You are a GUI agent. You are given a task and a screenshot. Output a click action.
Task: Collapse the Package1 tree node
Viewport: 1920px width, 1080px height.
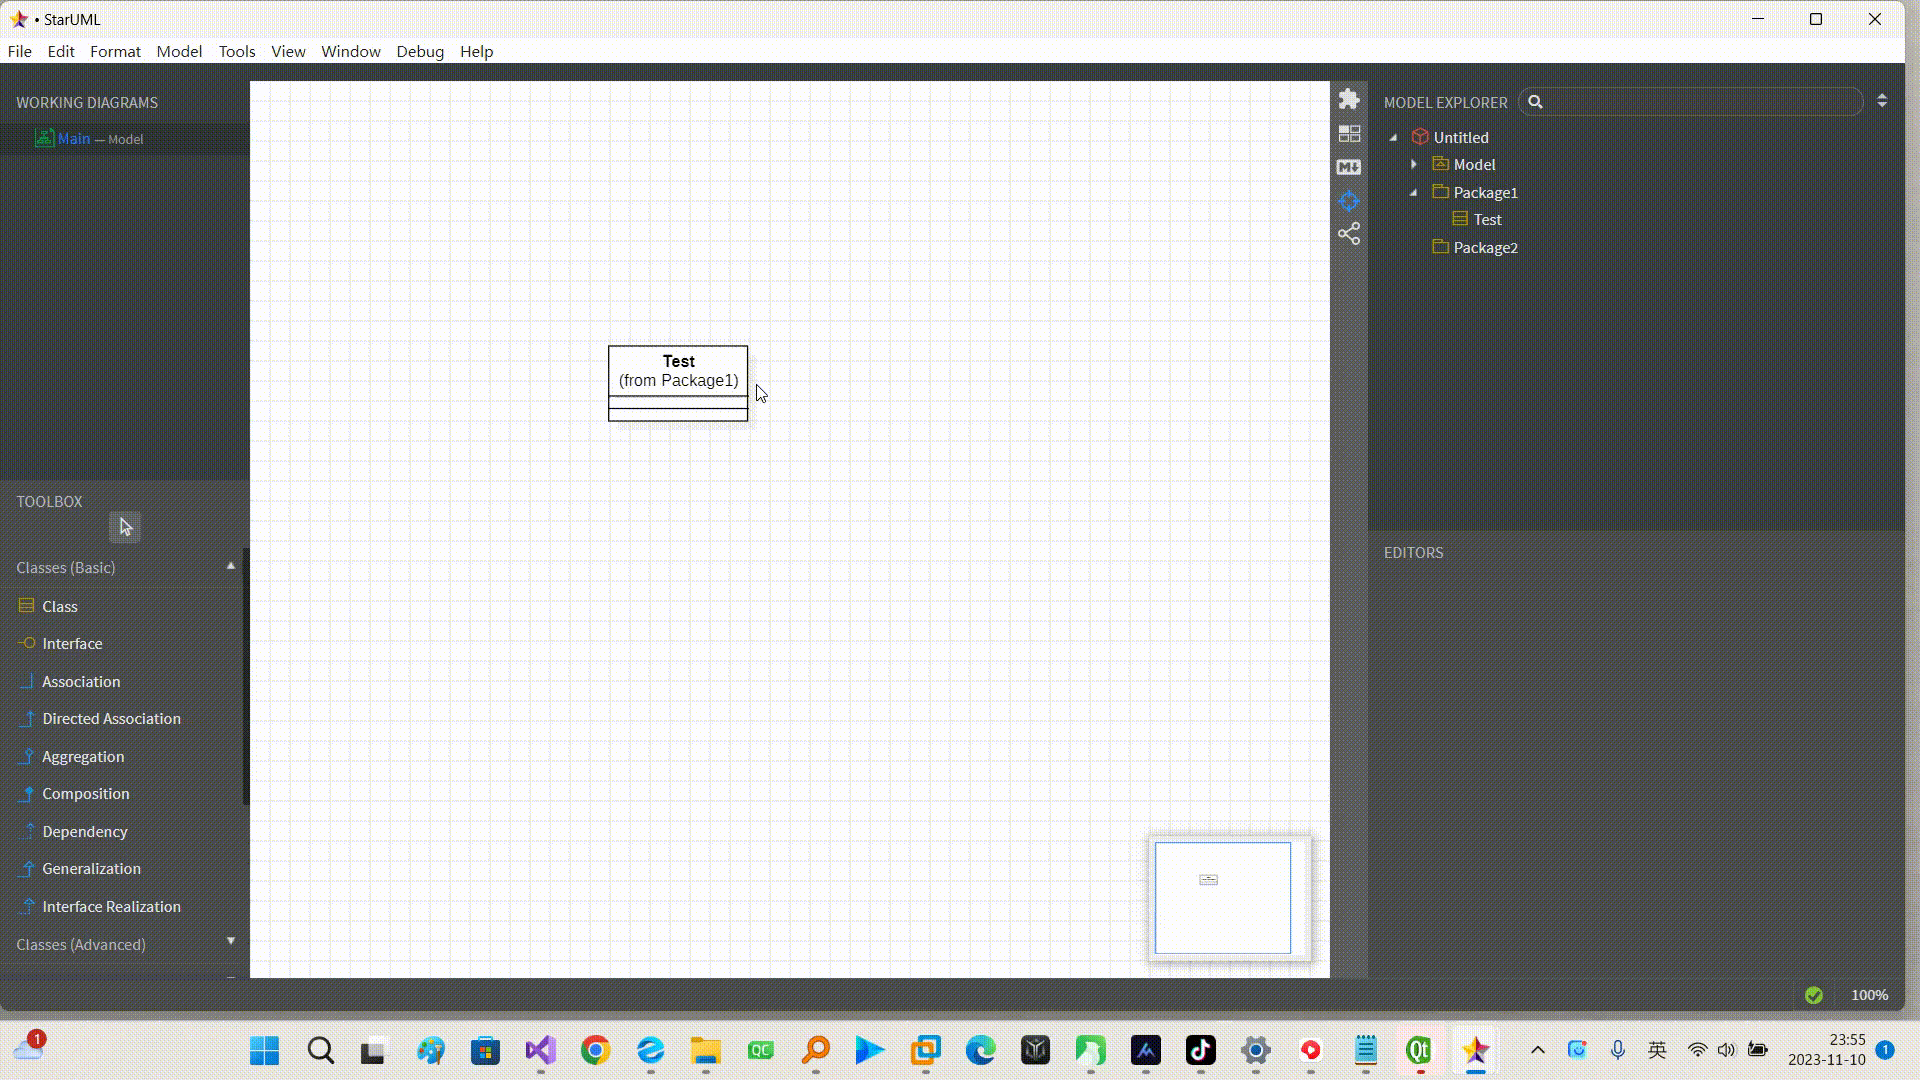(x=1414, y=192)
